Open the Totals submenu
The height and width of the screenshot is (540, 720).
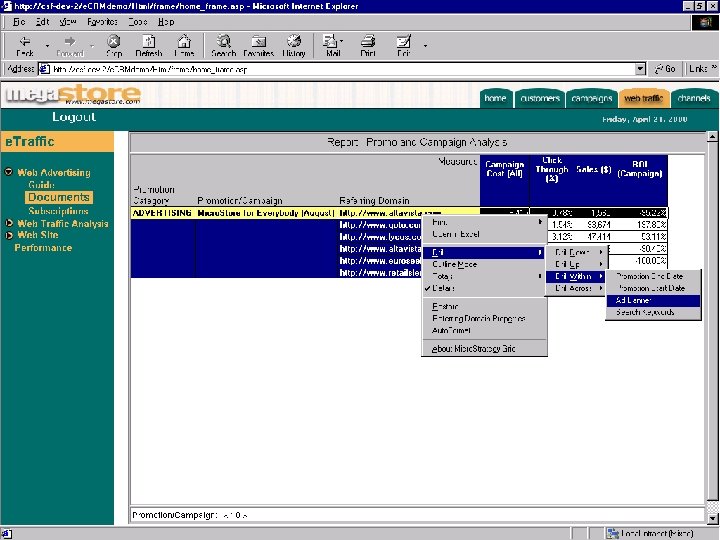point(484,276)
